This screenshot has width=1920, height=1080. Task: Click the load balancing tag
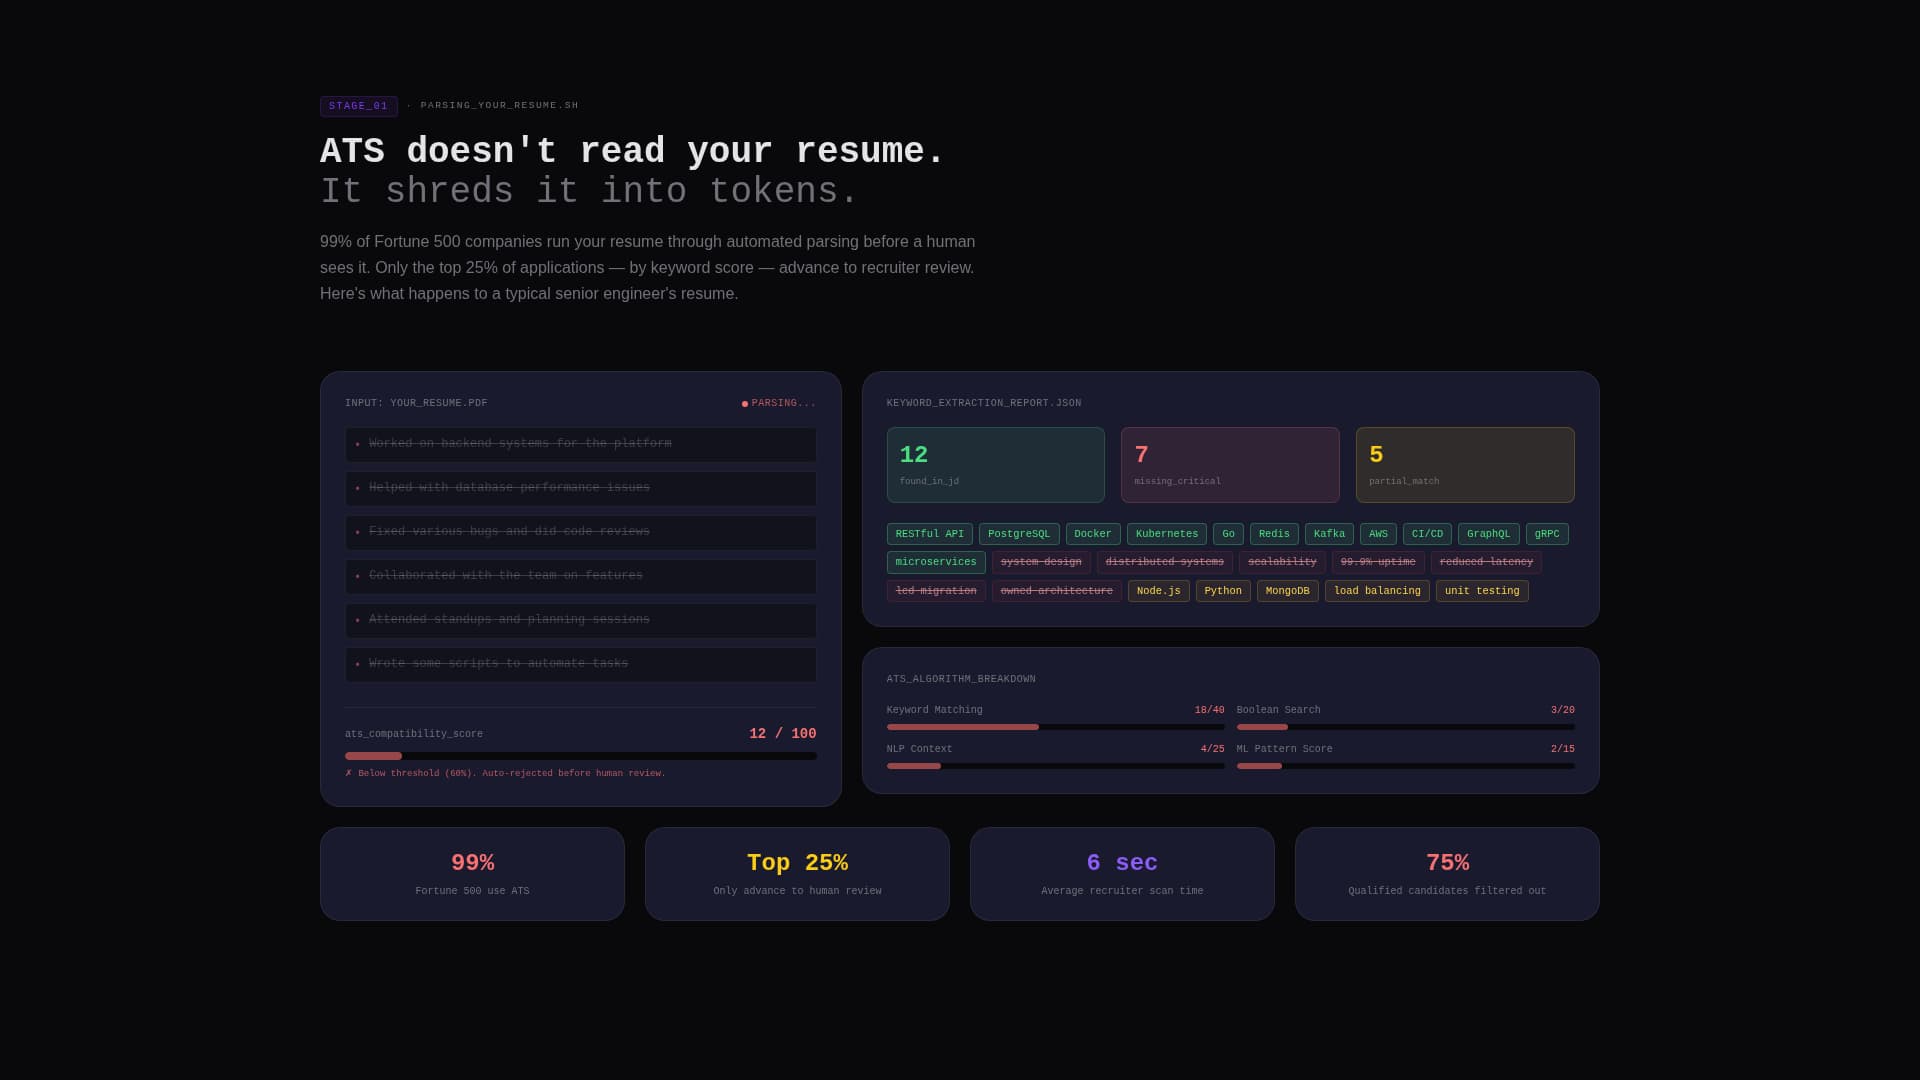1377,591
